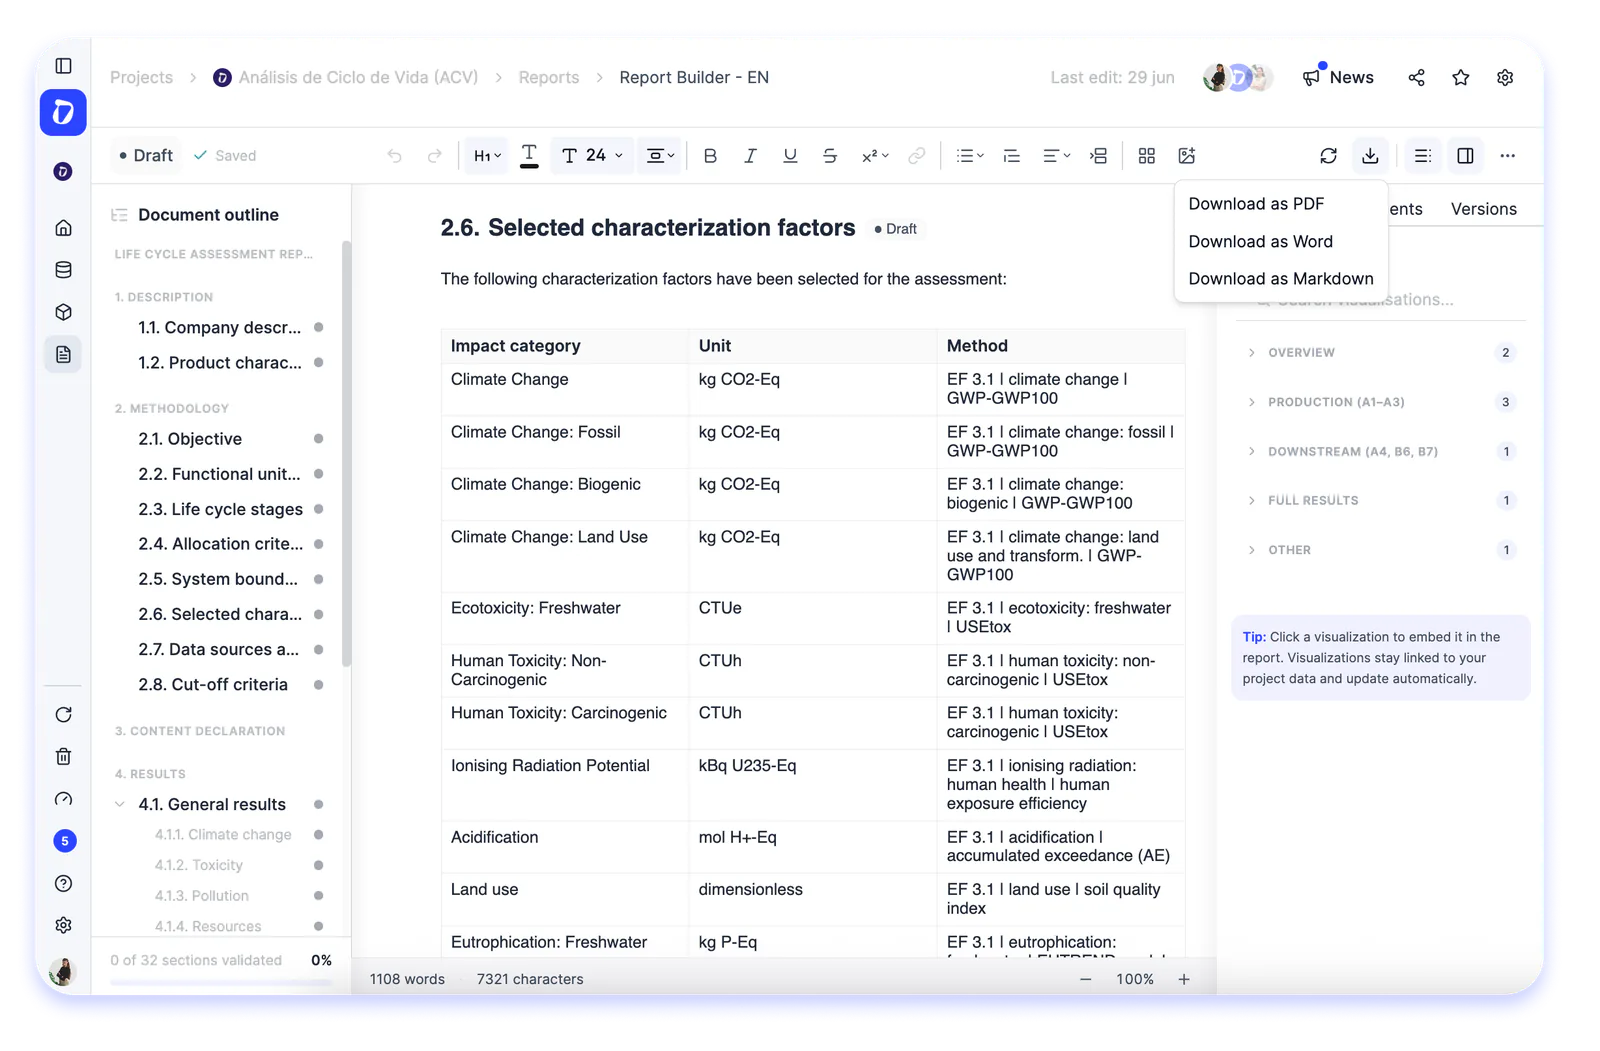Open the News button
The image size is (1600, 1051).
point(1338,78)
